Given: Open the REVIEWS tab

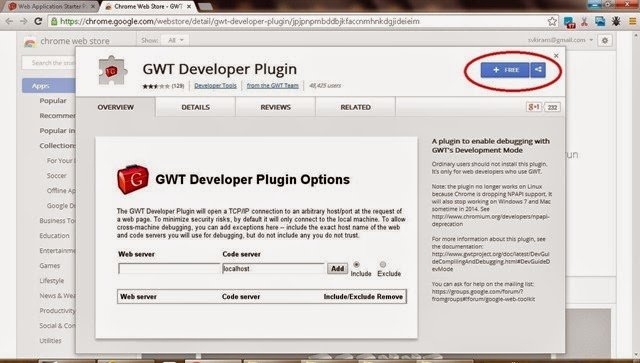Looking at the screenshot, I should [x=276, y=107].
